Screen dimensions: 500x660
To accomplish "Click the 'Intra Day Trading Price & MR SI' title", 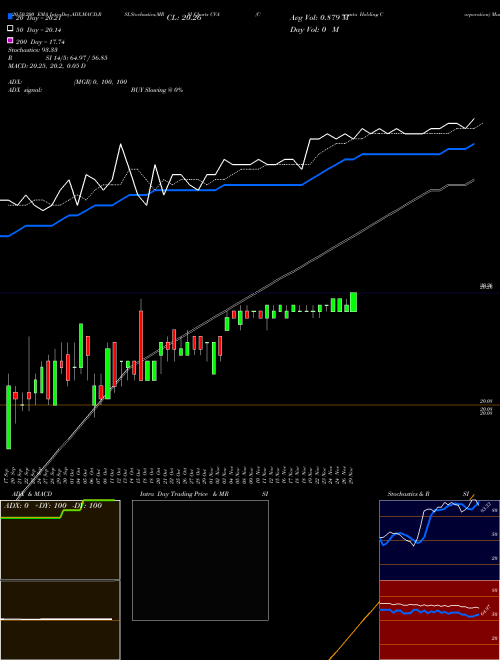I will 204,494.
